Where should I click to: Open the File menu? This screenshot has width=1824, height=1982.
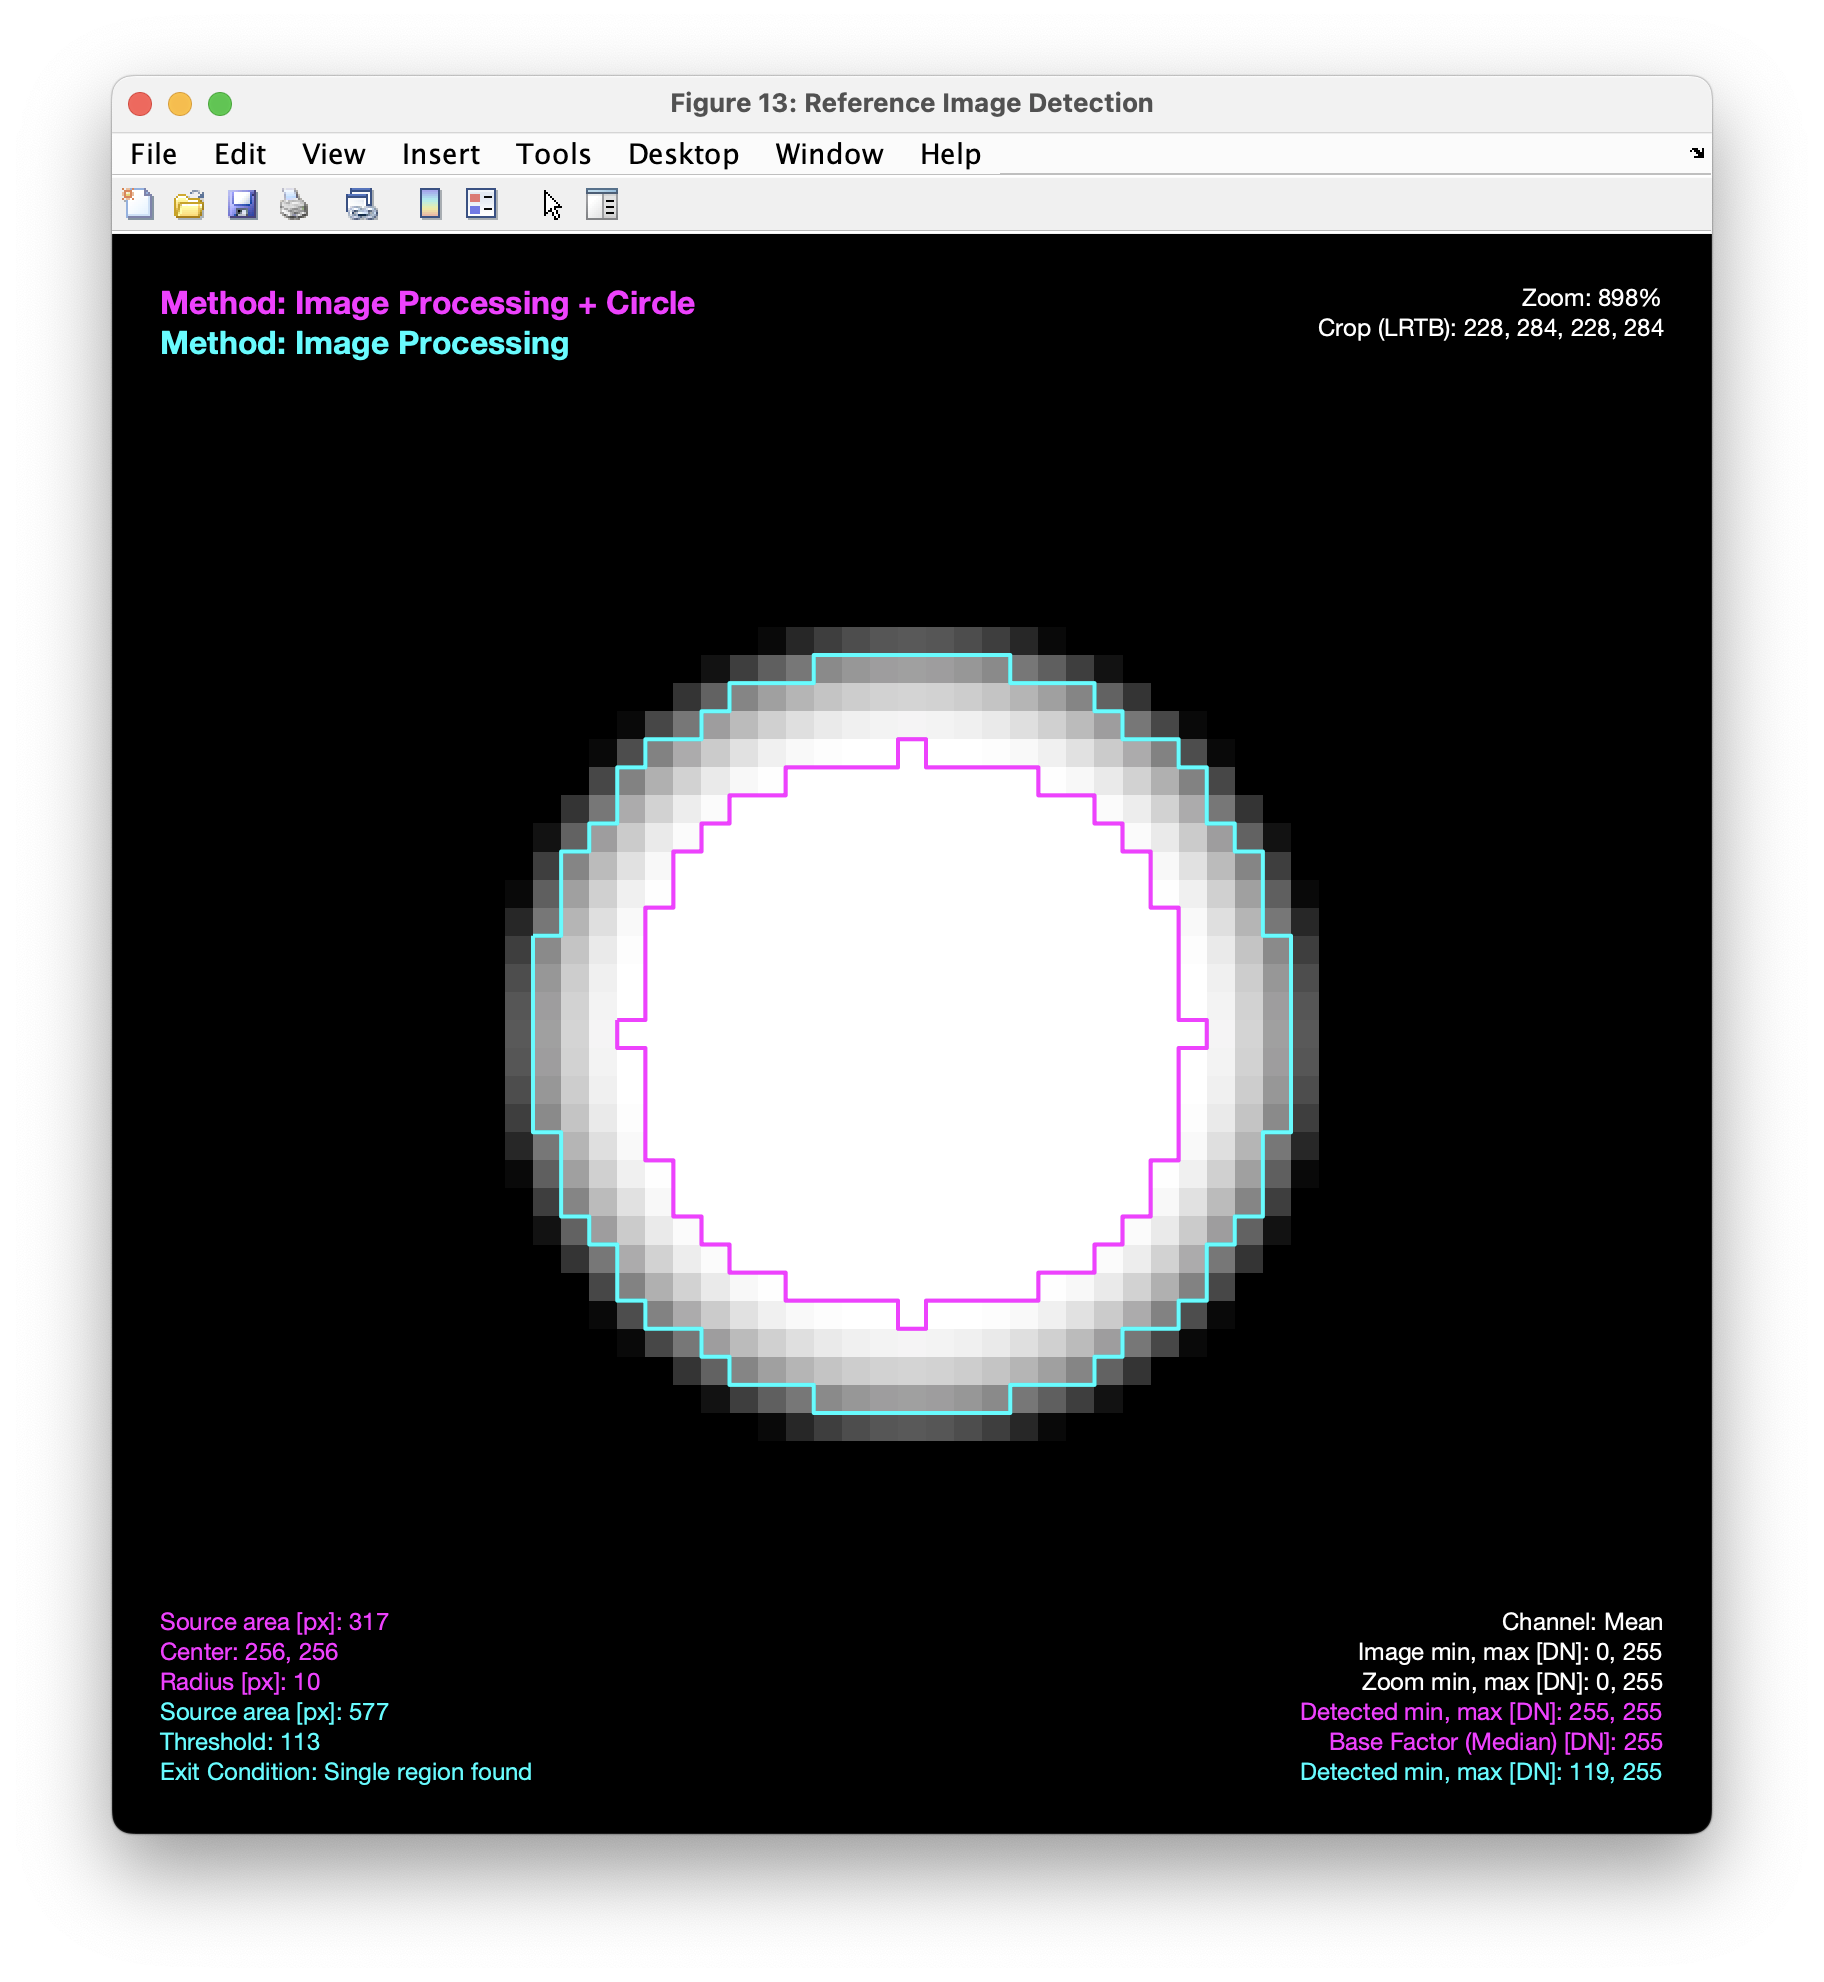153,154
